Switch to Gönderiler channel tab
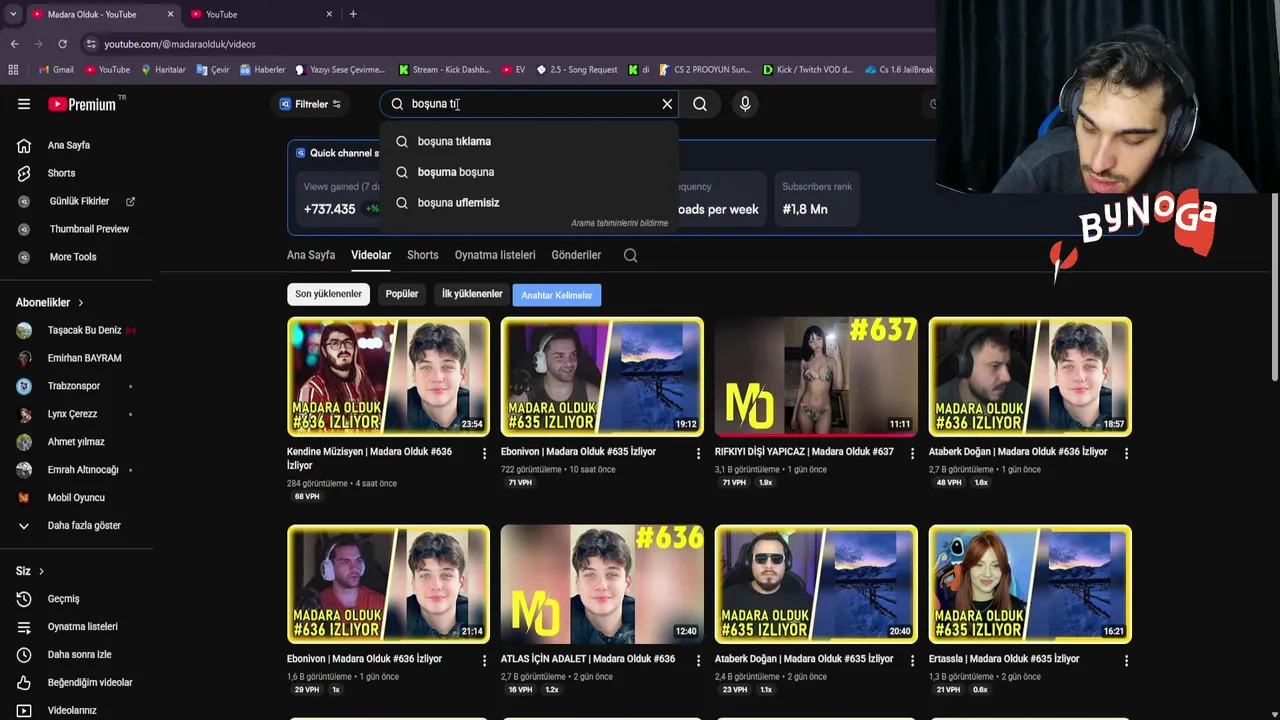The height and width of the screenshot is (720, 1280). (576, 255)
